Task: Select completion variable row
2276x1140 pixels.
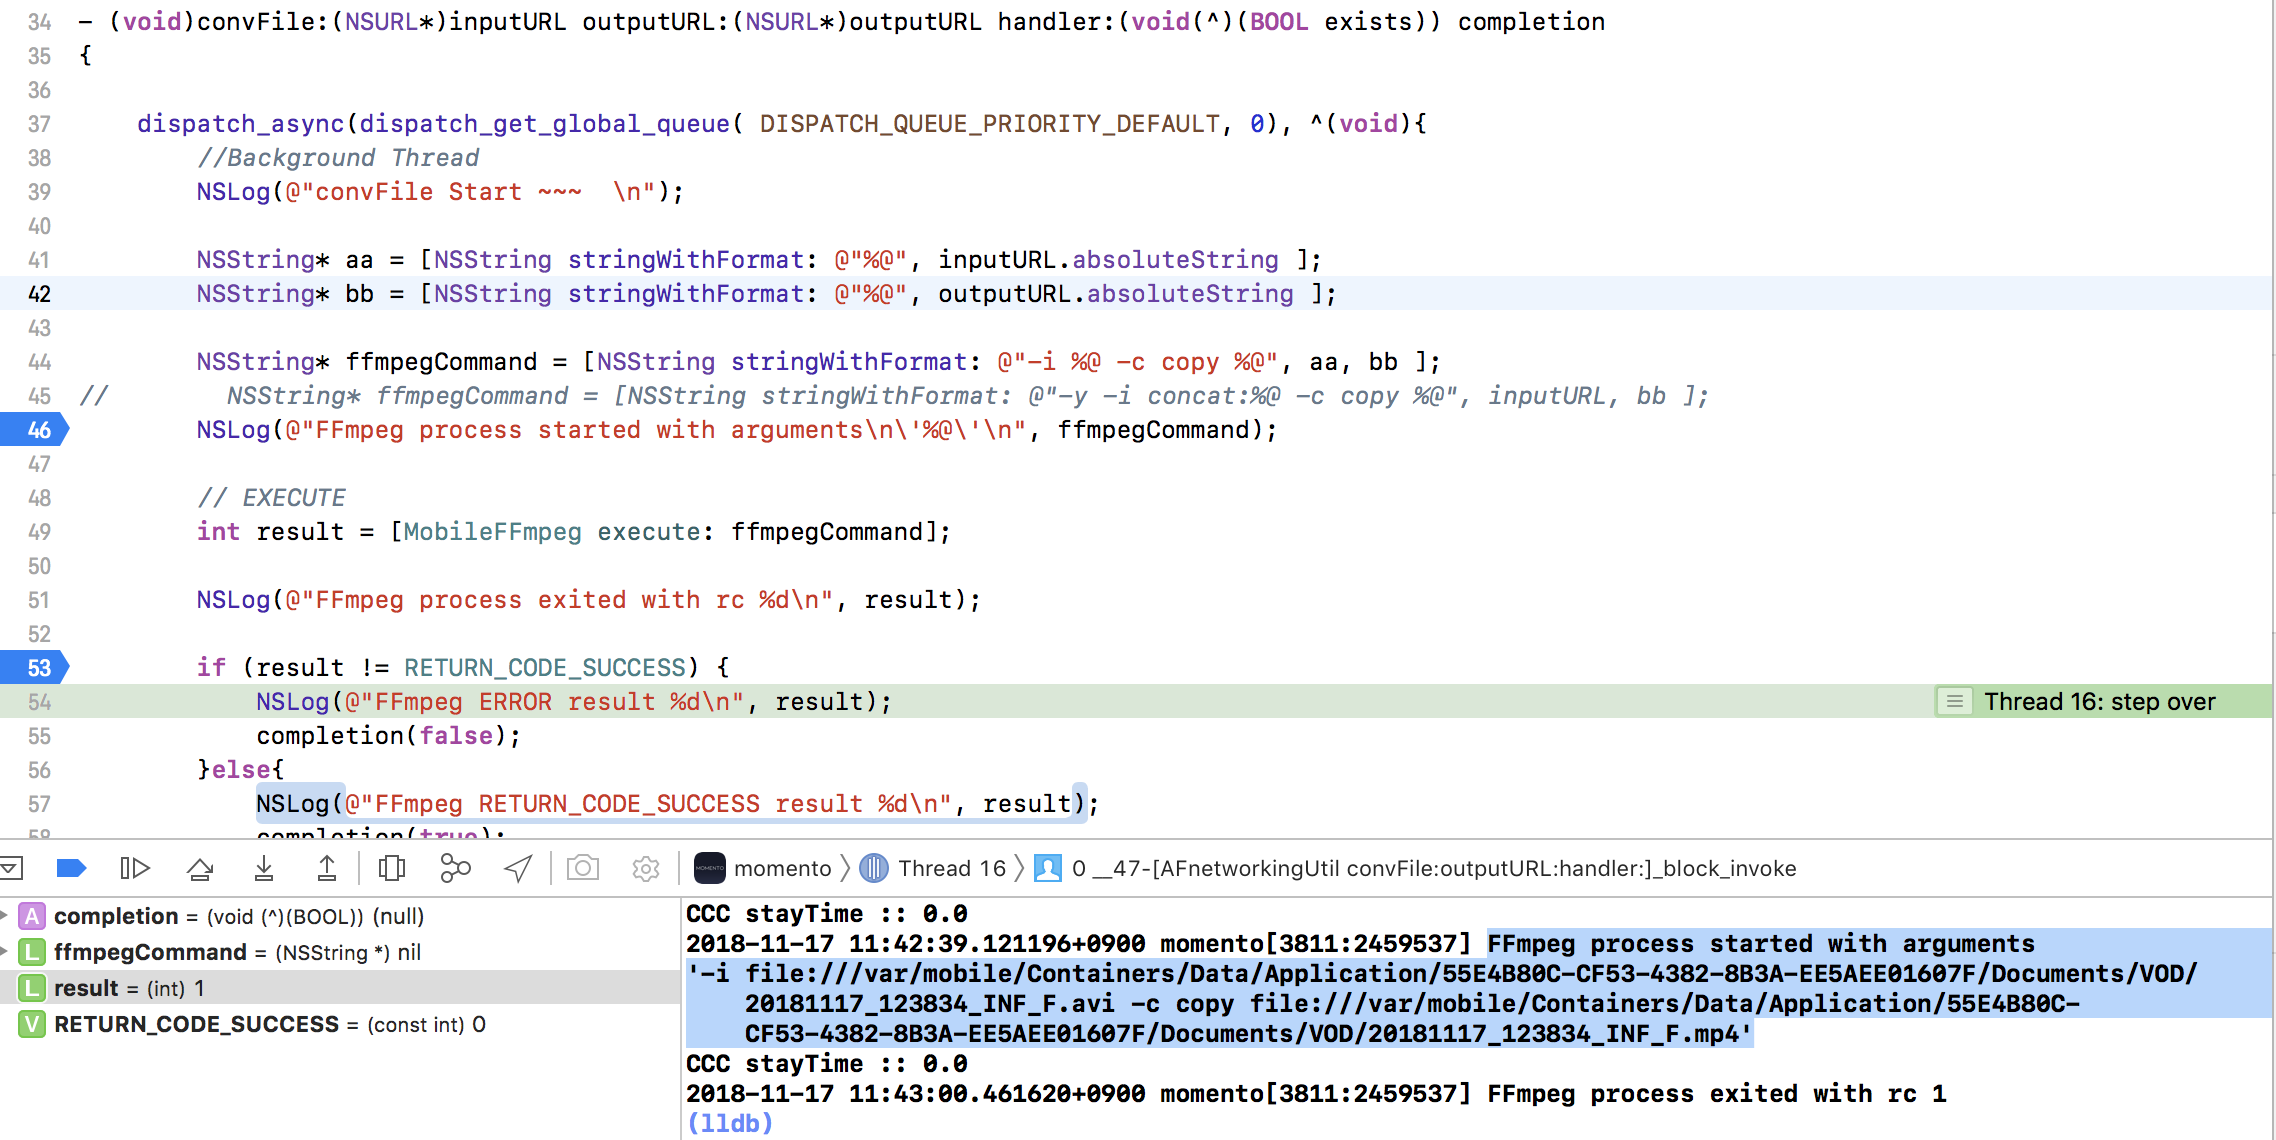Action: (340, 916)
